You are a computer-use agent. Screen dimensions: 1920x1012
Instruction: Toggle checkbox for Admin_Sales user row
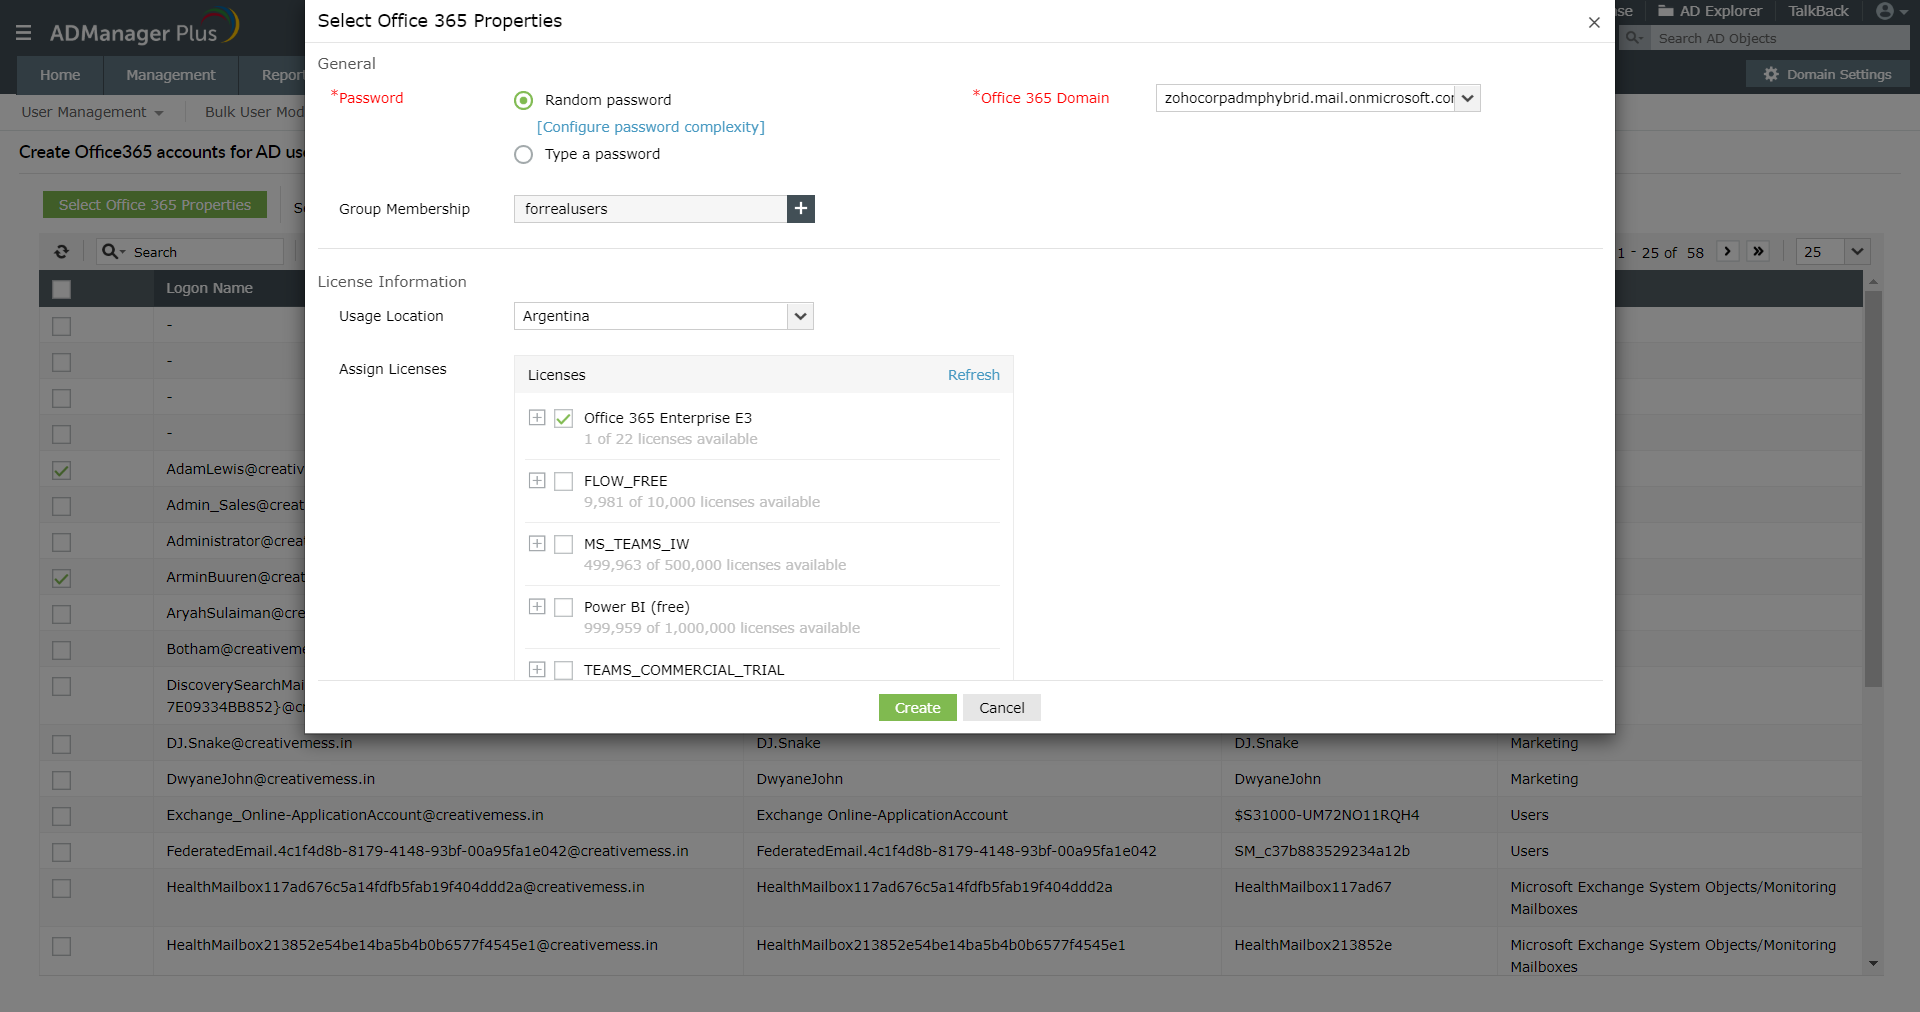click(x=62, y=506)
